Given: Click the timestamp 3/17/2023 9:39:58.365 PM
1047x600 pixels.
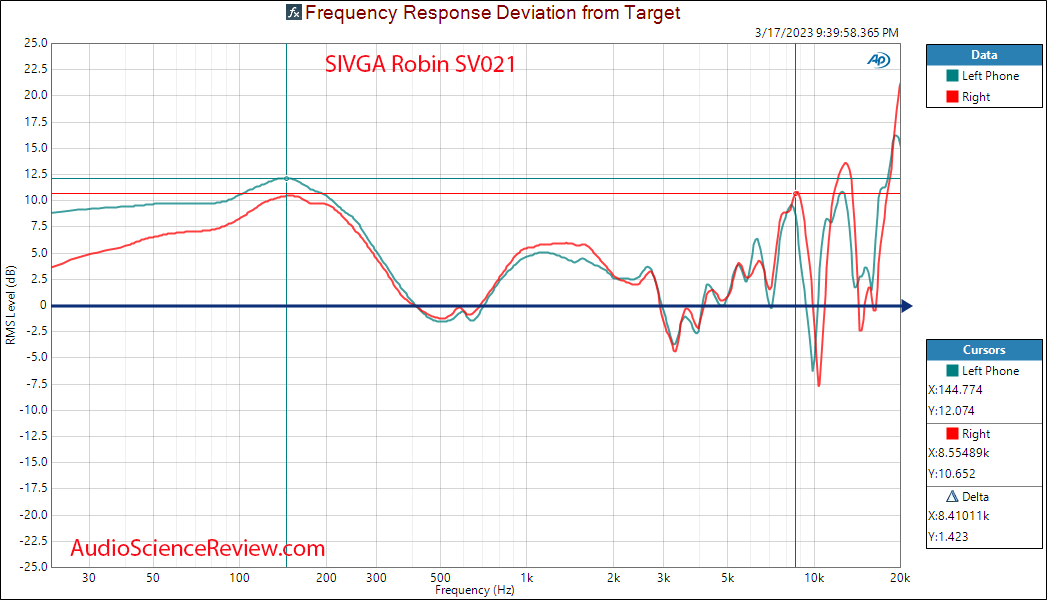Looking at the screenshot, I should [827, 33].
